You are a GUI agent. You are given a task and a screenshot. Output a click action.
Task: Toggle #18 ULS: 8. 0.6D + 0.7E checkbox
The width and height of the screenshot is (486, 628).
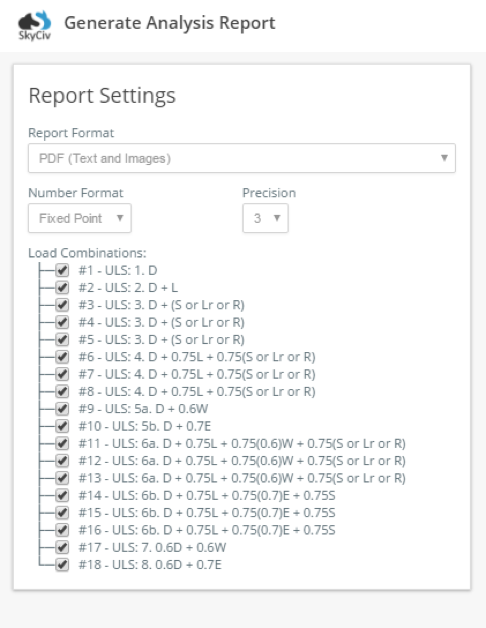point(62,565)
